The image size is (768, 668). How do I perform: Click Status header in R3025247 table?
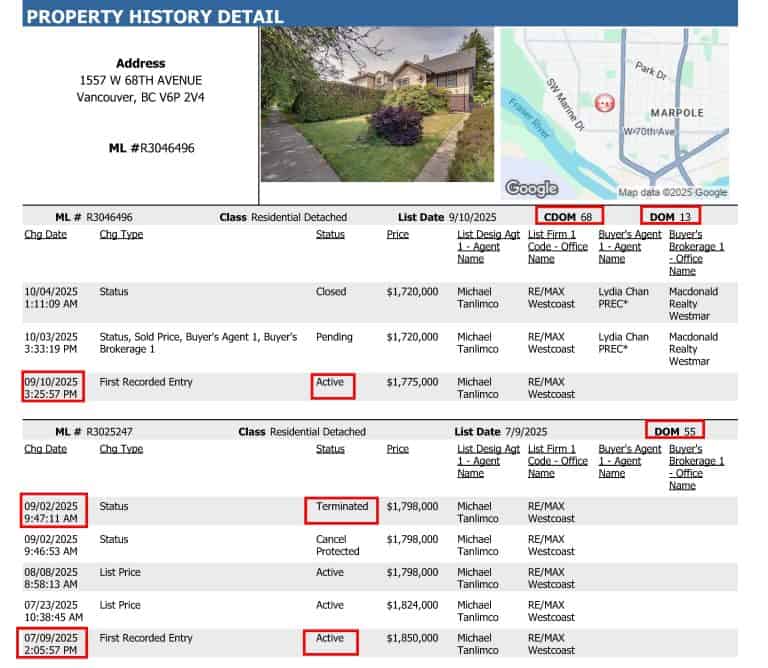330,449
